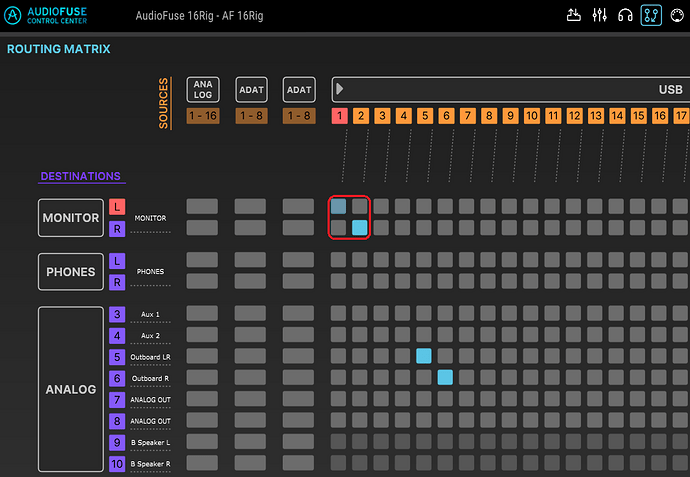
Task: Expand the ANALOG sources group
Action: click(x=203, y=89)
